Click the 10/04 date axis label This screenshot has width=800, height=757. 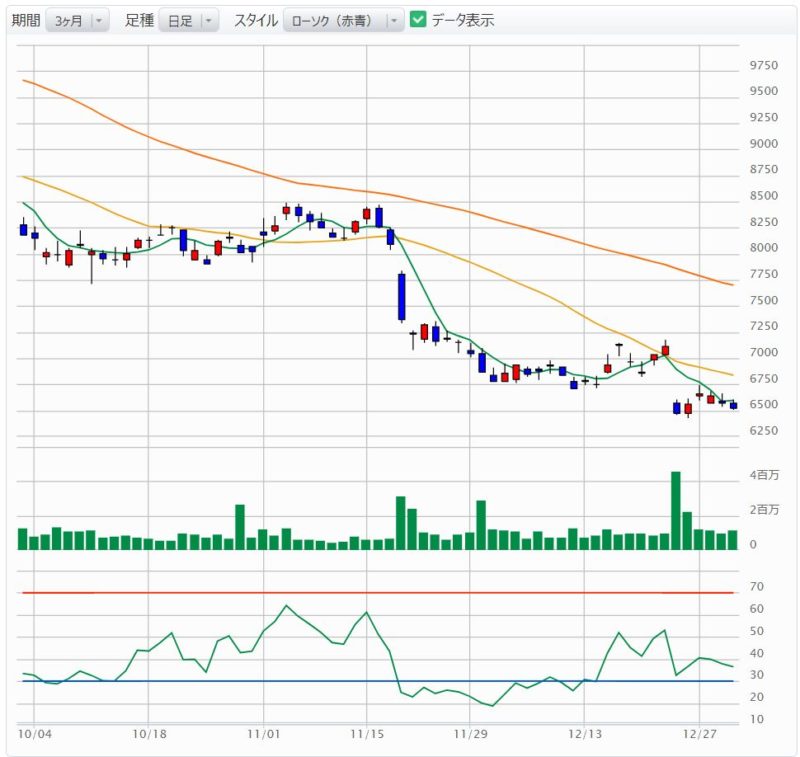pos(35,734)
